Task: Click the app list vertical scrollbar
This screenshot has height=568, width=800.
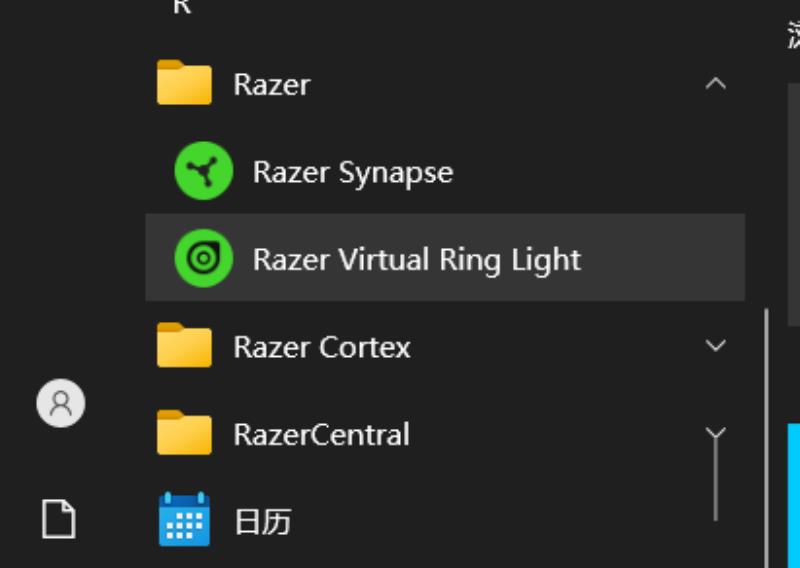Action: 767,438
